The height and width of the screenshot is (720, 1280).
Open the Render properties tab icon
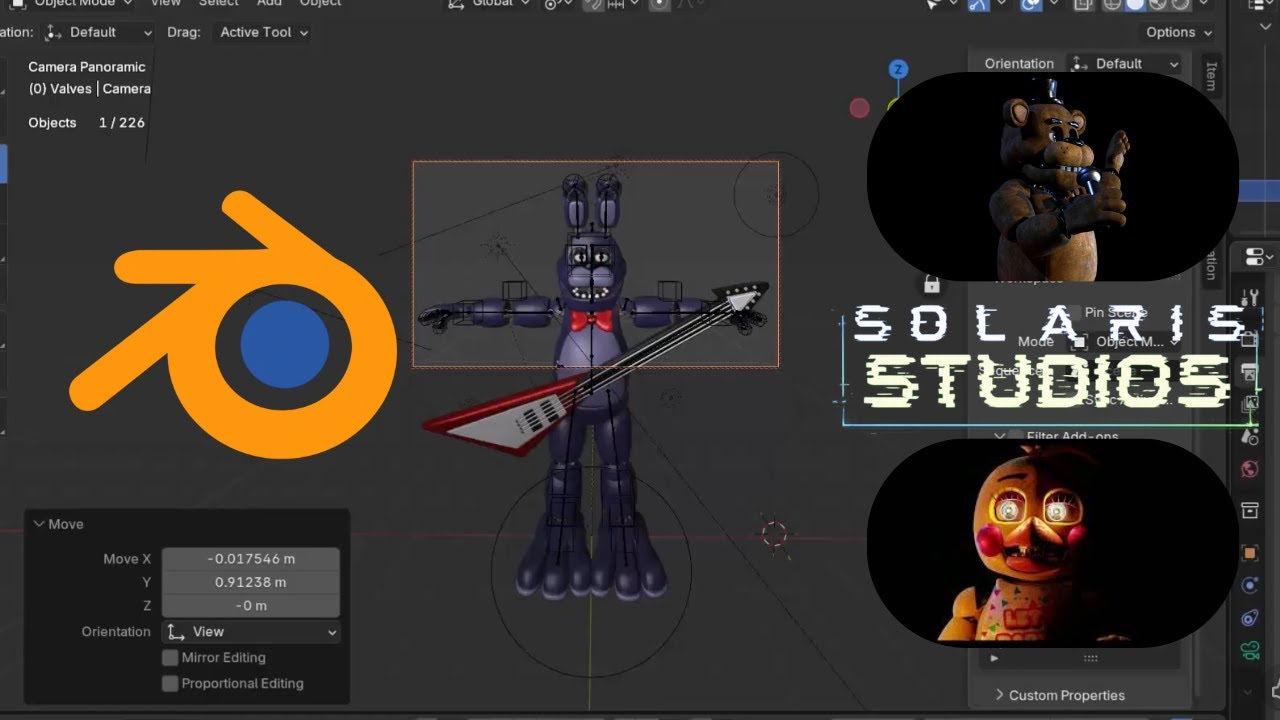tap(1250, 339)
